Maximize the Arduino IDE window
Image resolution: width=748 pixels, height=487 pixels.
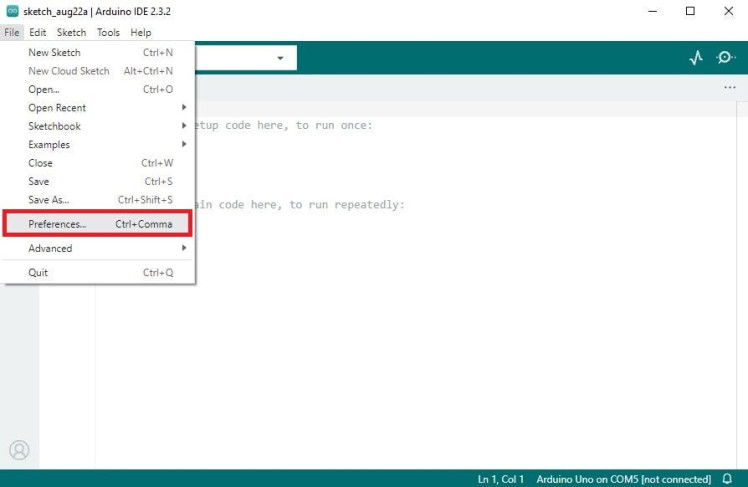pyautogui.click(x=690, y=11)
